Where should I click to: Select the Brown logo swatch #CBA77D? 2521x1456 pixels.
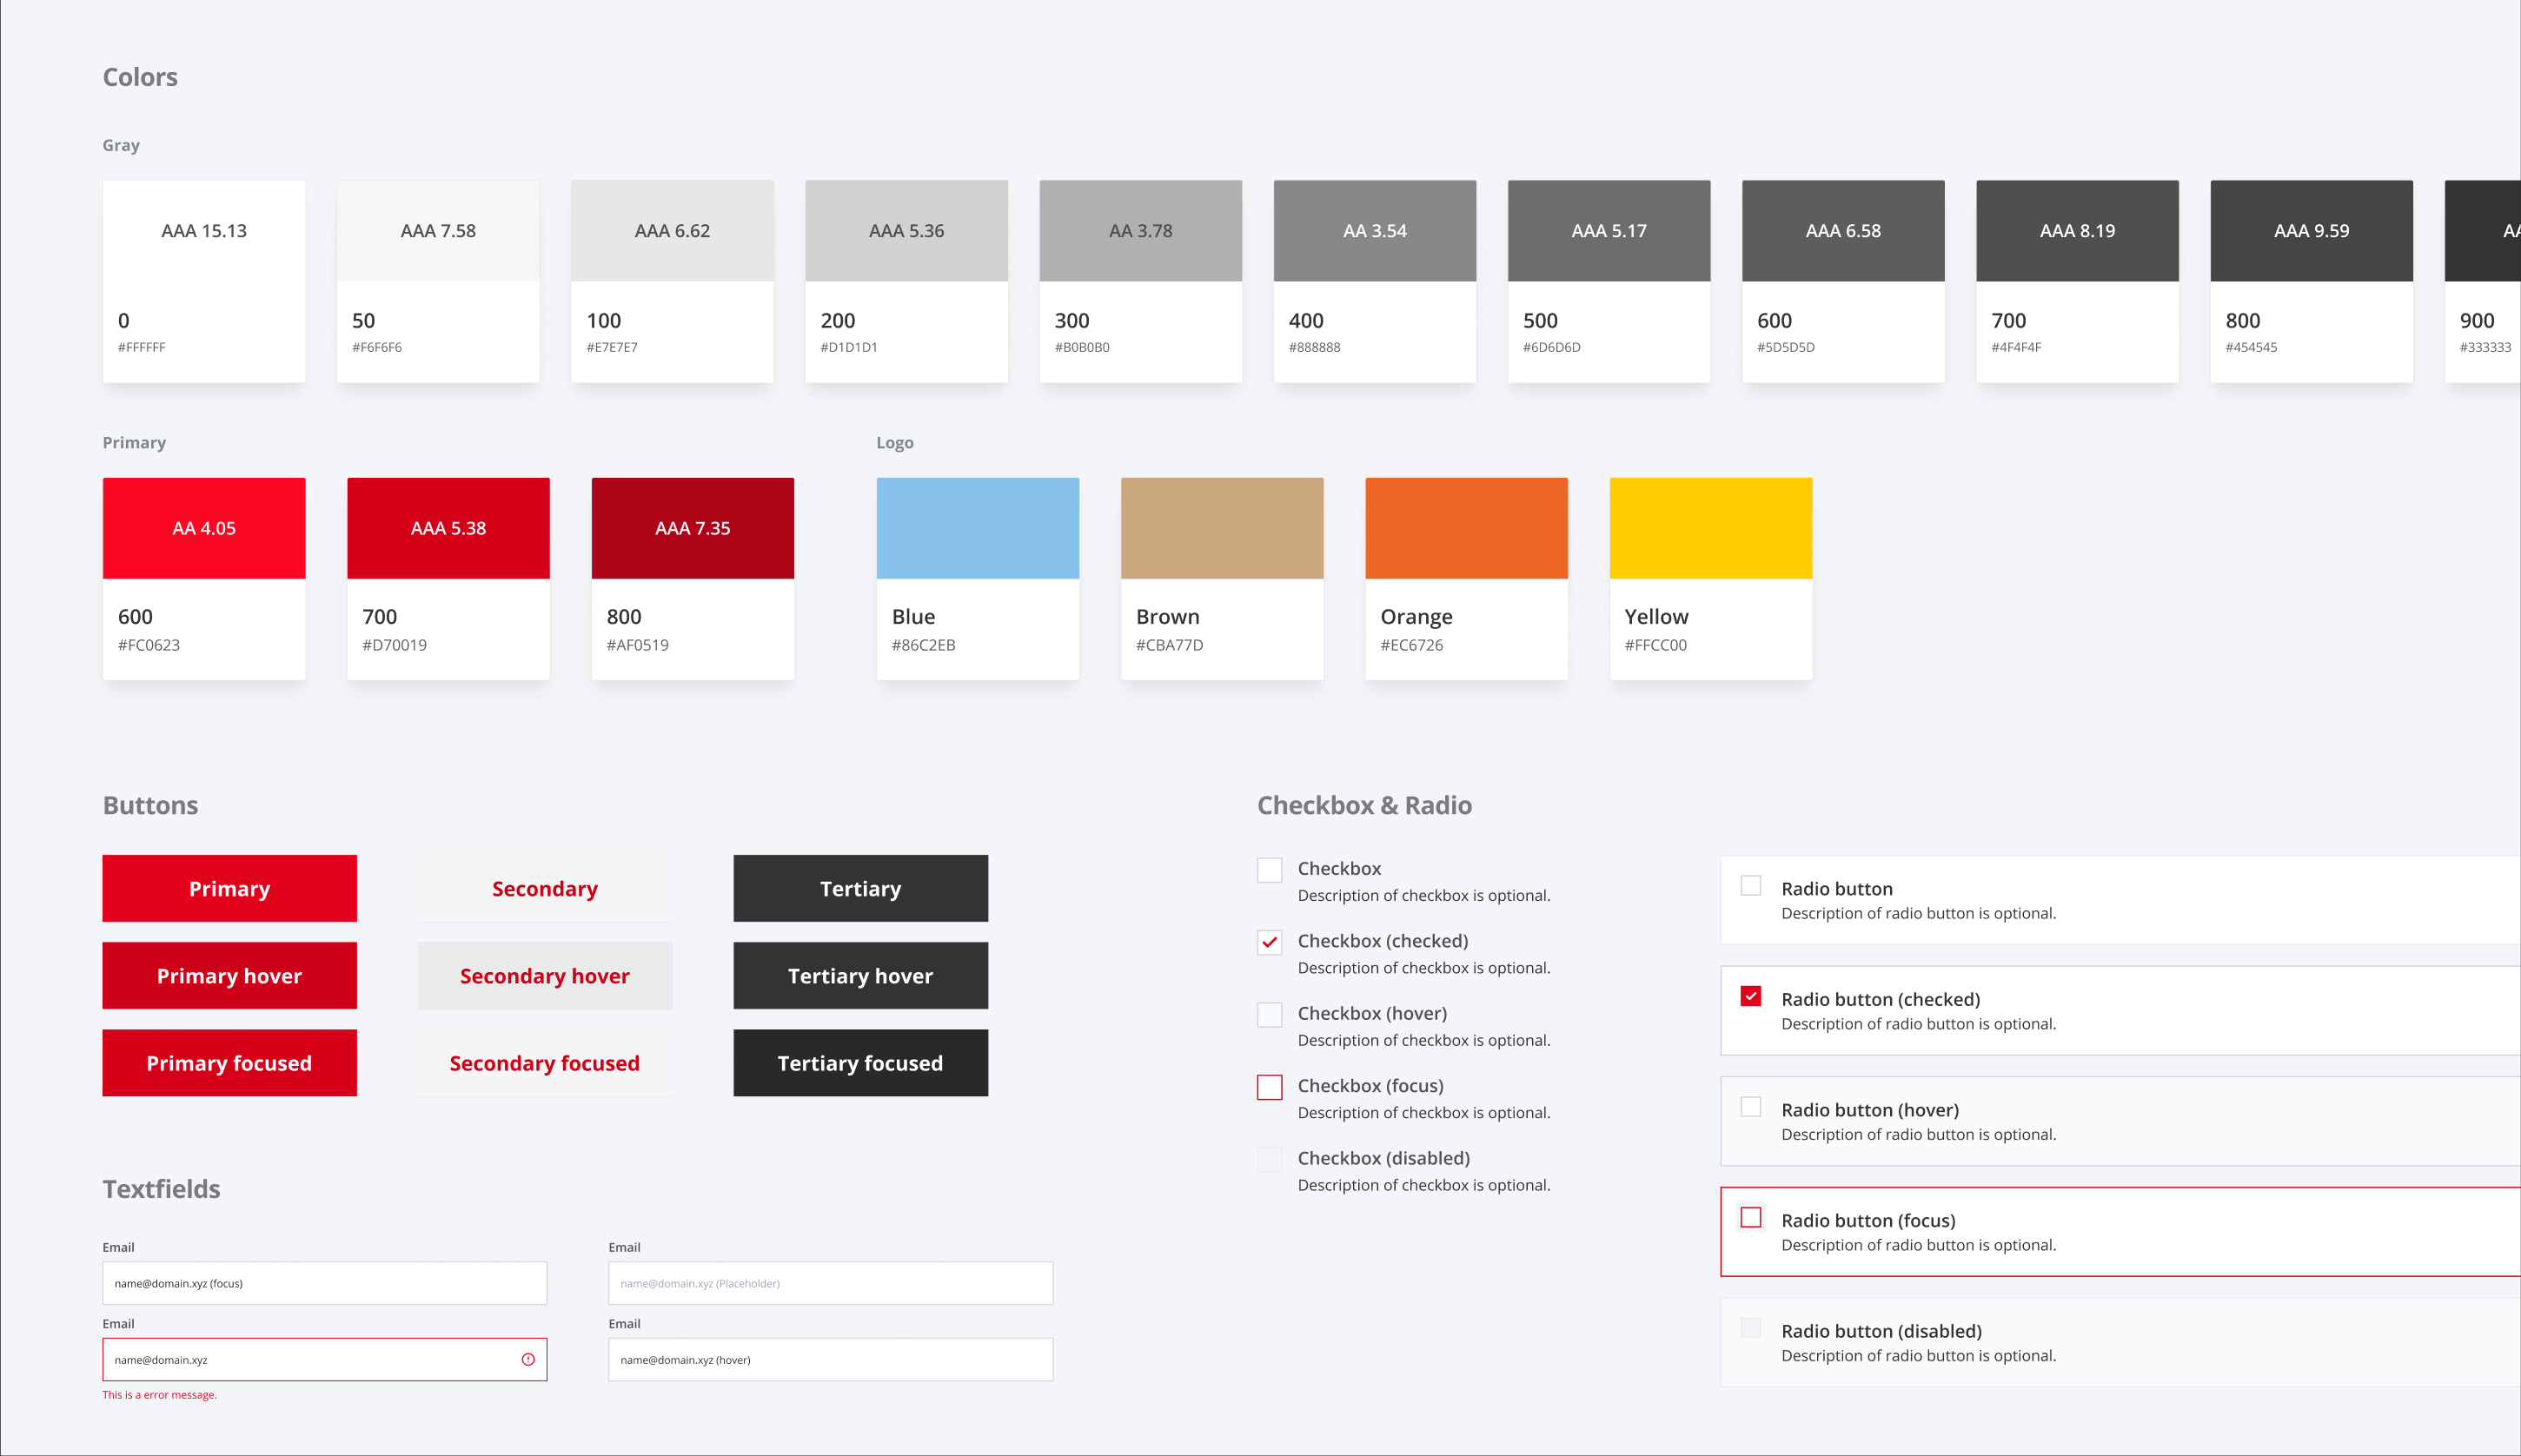pyautogui.click(x=1222, y=579)
